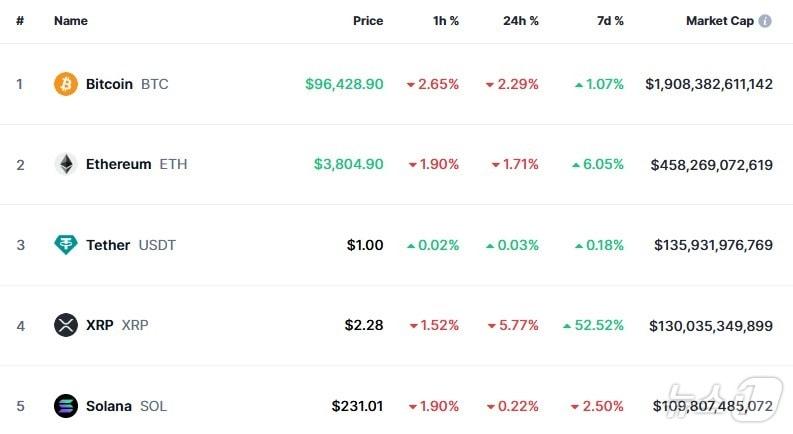This screenshot has width=793, height=434.
Task: Sort by the # rank column
Action: (20, 20)
